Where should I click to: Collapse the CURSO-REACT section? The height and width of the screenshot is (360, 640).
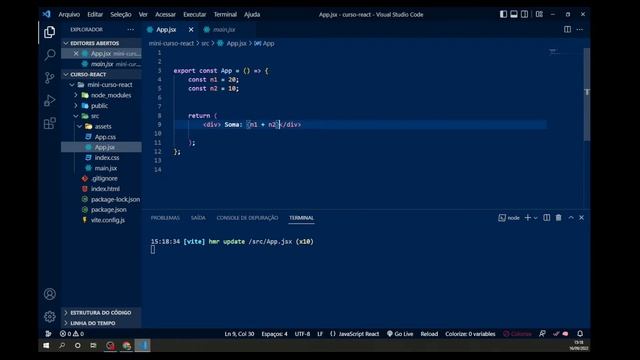(101, 74)
